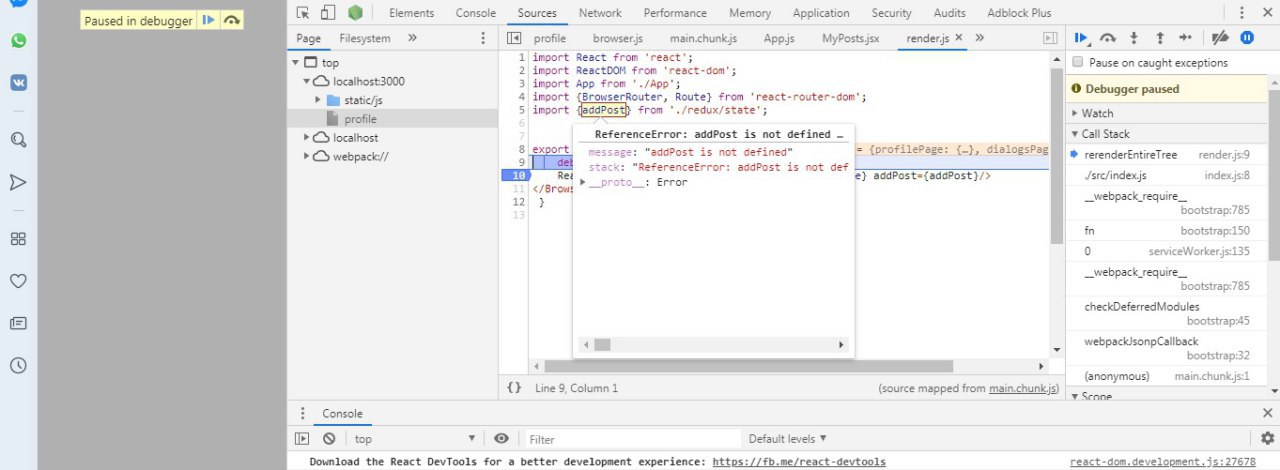Step into next function call
This screenshot has width=1280, height=470.
point(1134,38)
